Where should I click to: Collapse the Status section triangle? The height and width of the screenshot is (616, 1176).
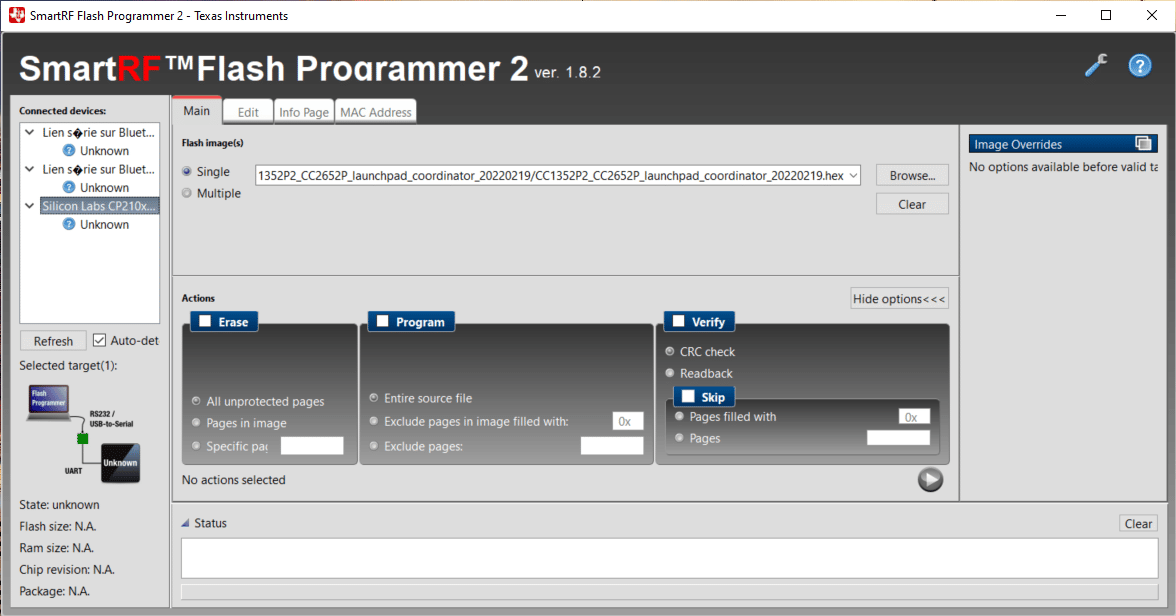coord(185,523)
